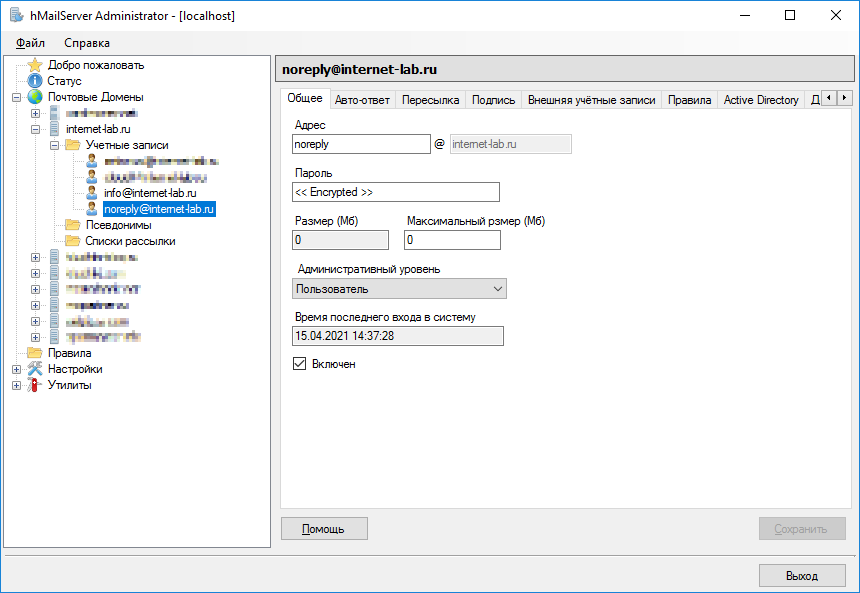860x593 pixels.
Task: Click the Welcome star icon
Action: tap(35, 65)
